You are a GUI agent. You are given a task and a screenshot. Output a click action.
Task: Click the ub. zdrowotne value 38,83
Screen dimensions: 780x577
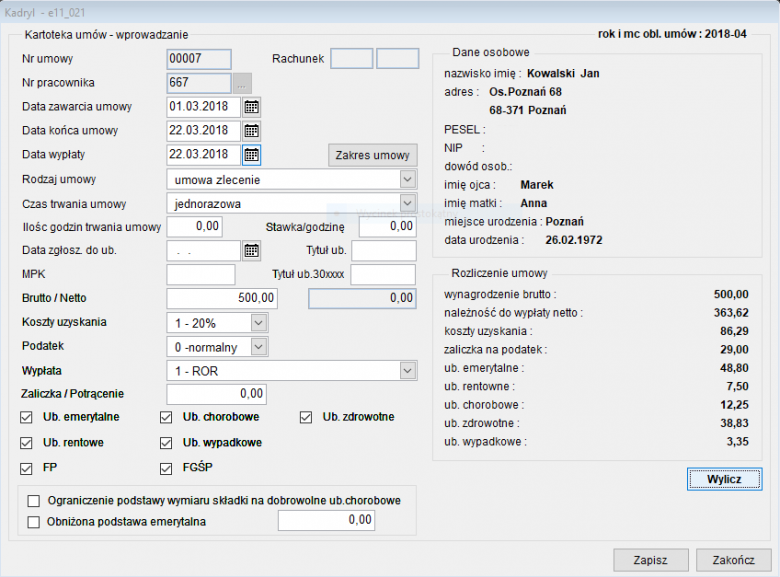(x=734, y=423)
